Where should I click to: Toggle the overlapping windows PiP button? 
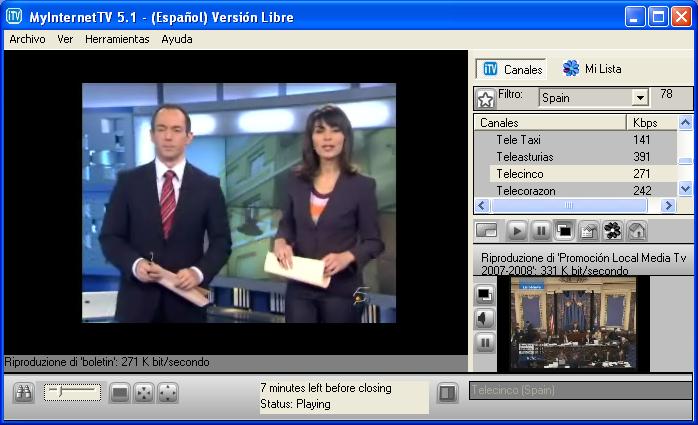point(564,231)
